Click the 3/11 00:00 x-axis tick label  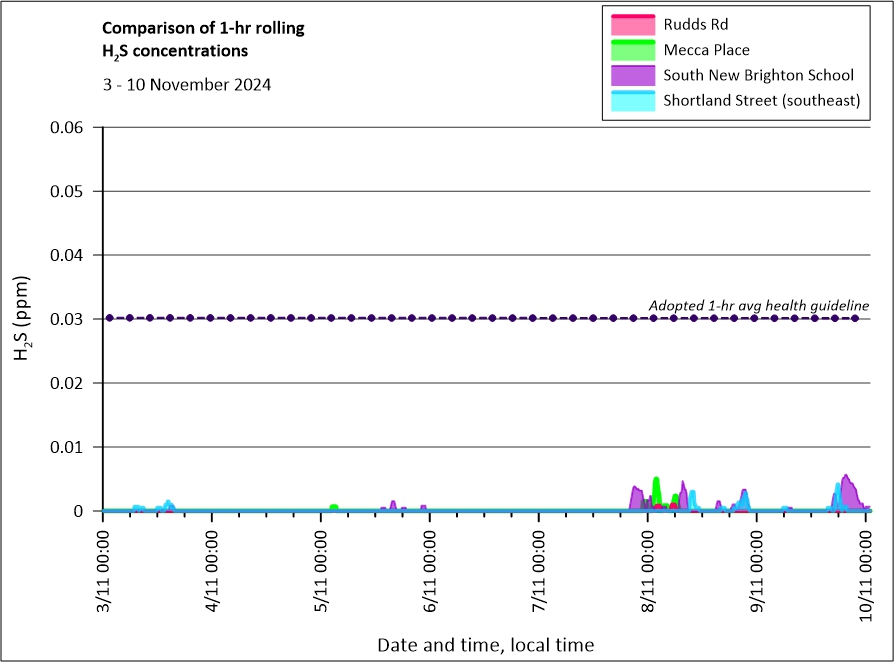point(104,568)
